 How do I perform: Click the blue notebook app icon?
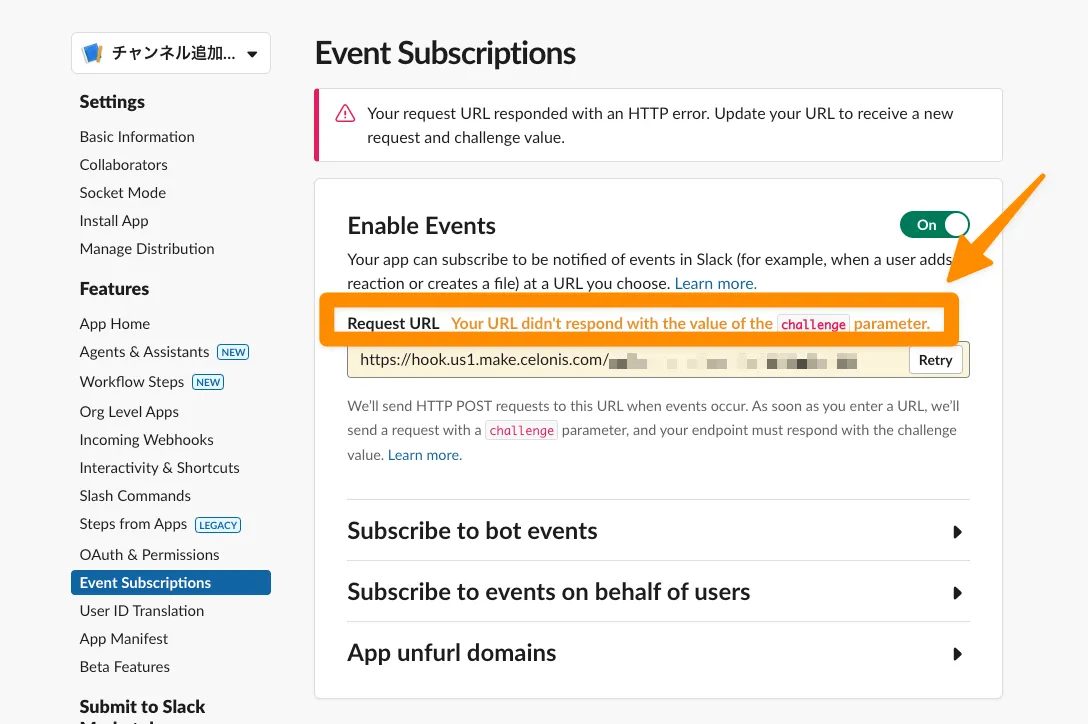click(x=93, y=54)
